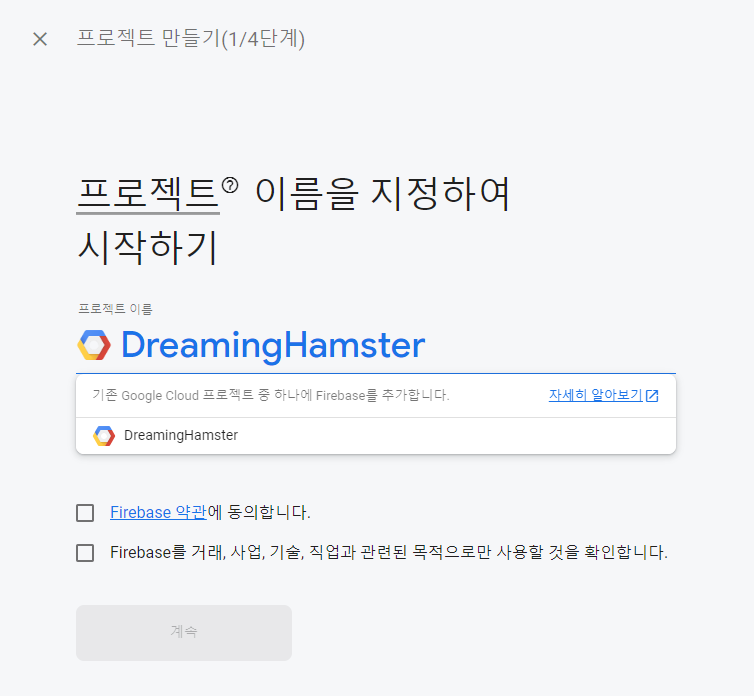The width and height of the screenshot is (754, 696).
Task: Click the small 프로젝트 이름 field label
Action: (x=115, y=309)
